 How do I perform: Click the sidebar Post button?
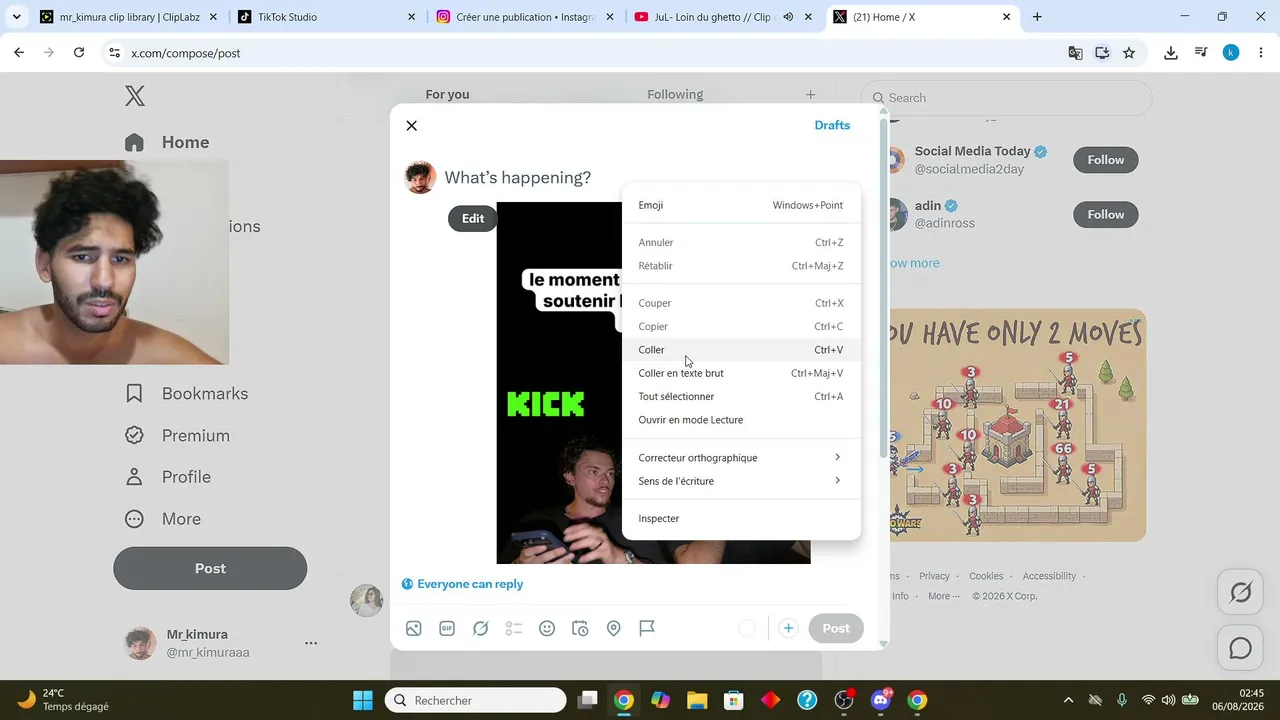[x=210, y=568]
